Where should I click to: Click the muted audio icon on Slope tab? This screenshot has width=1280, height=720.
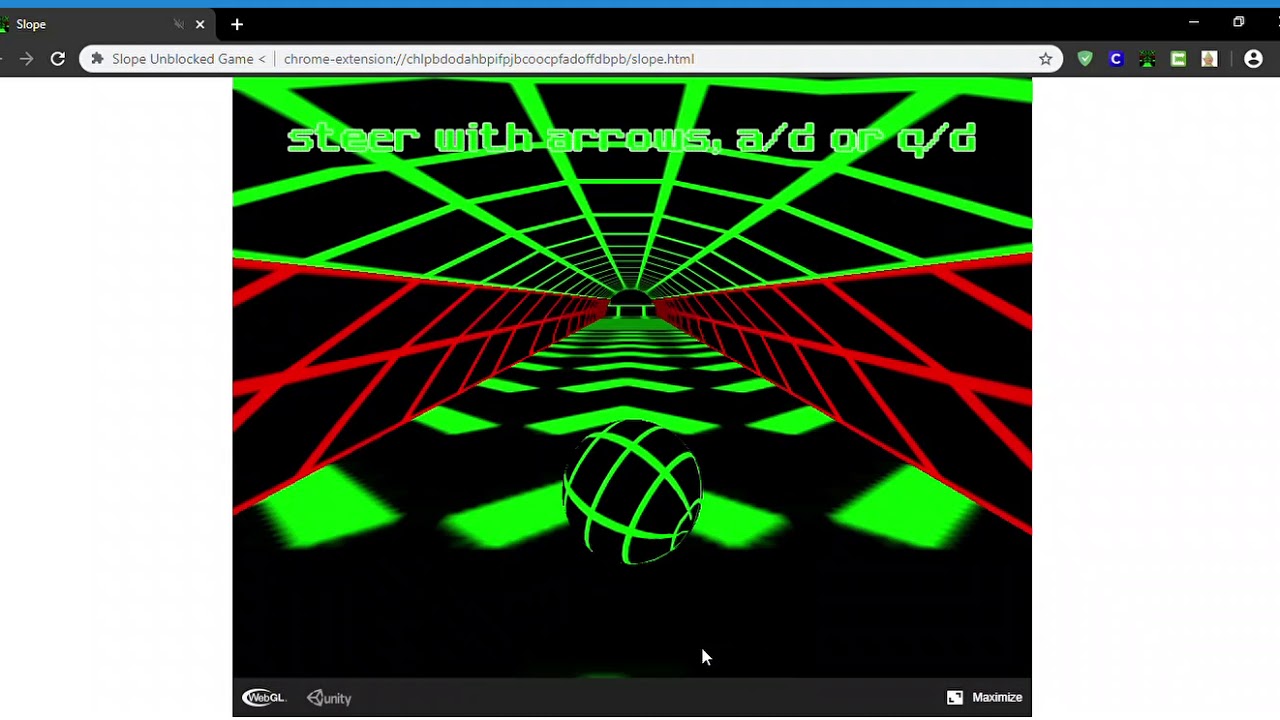[x=178, y=24]
